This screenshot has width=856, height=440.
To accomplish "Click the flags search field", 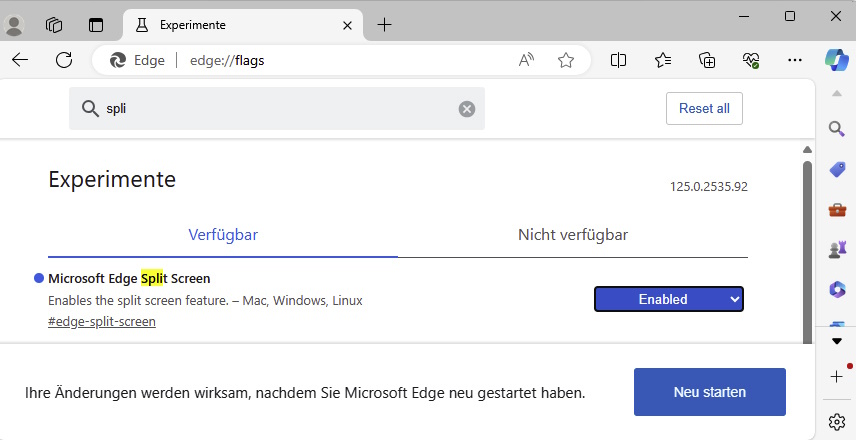I will (x=277, y=109).
